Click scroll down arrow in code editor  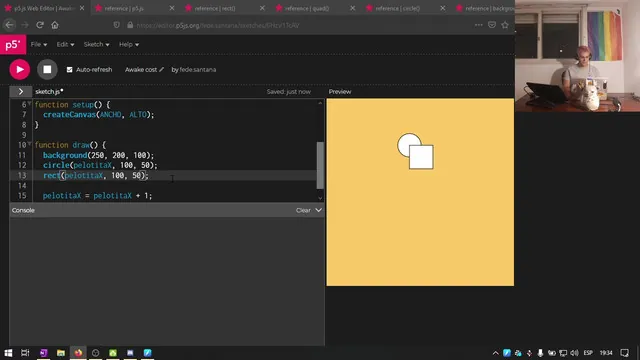pos(320,198)
